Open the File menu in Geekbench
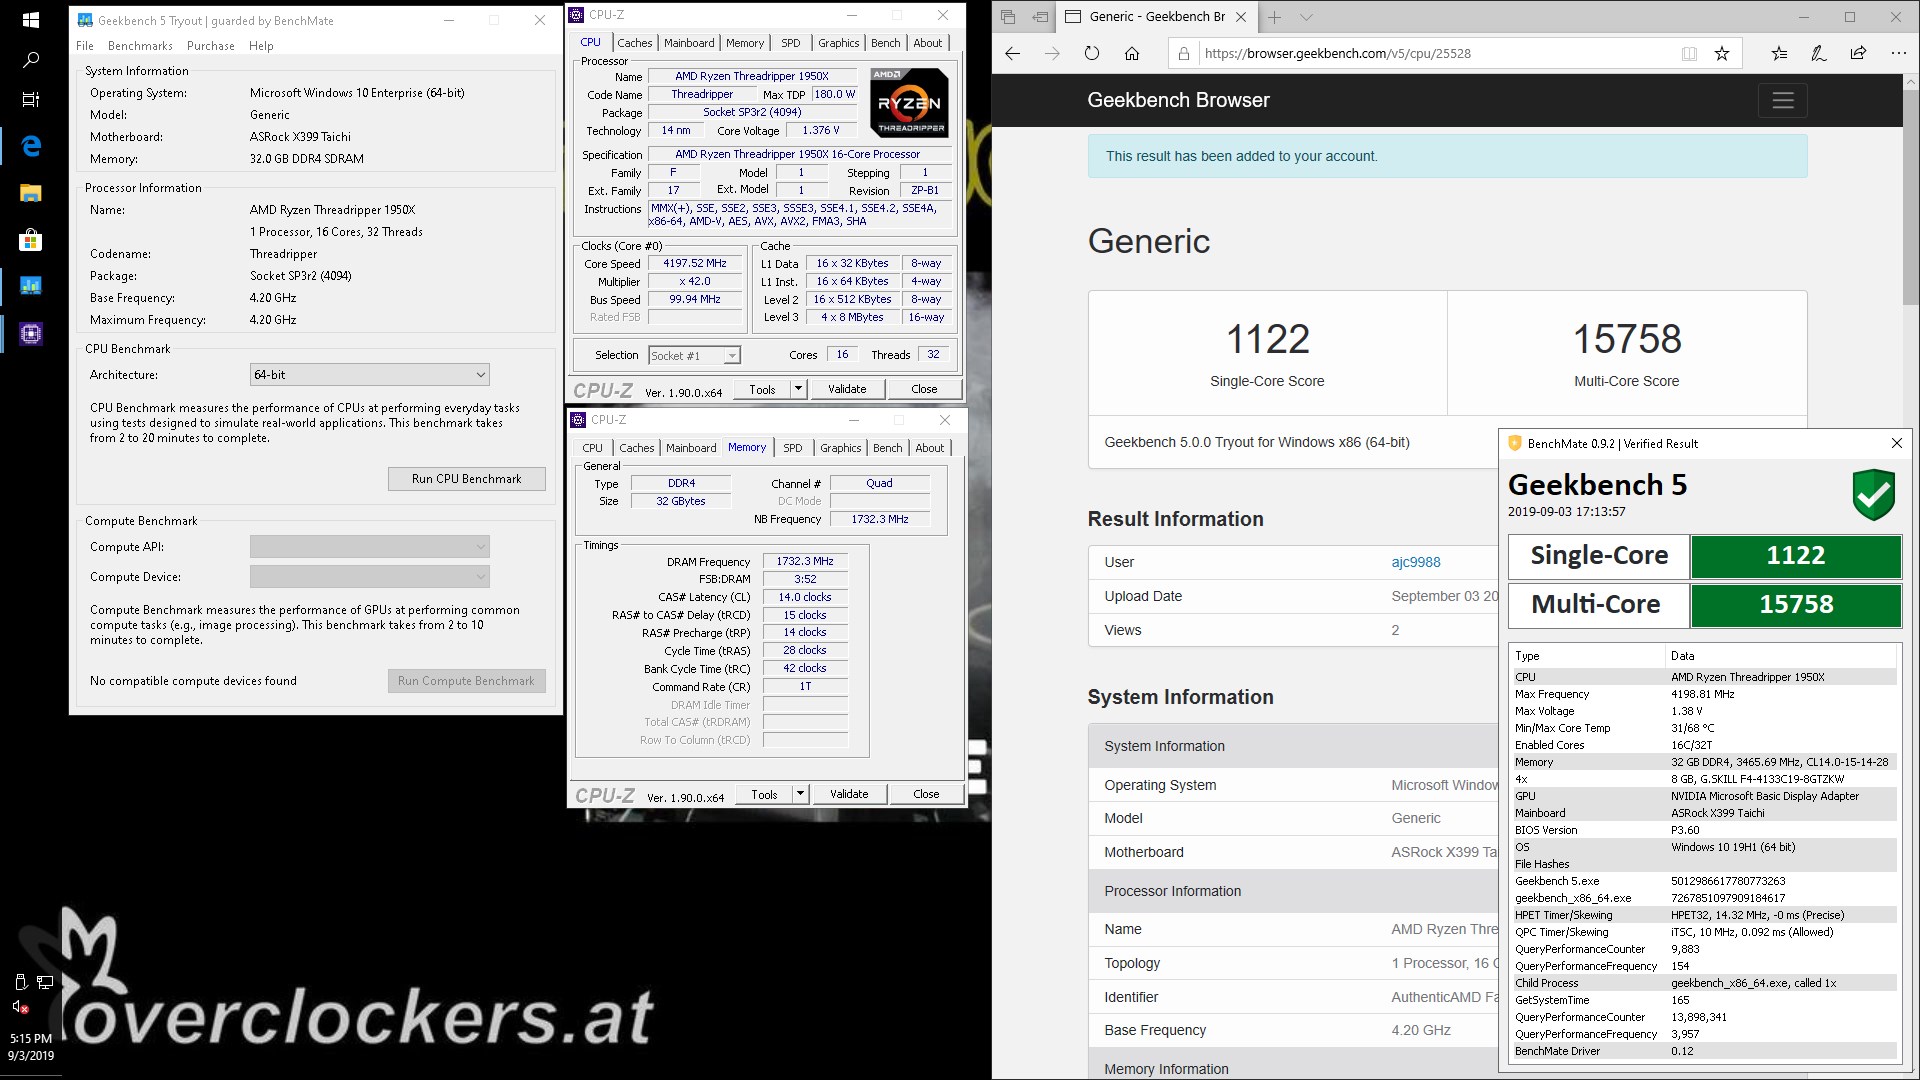Screen dimensions: 1920x1080 (x=85, y=46)
